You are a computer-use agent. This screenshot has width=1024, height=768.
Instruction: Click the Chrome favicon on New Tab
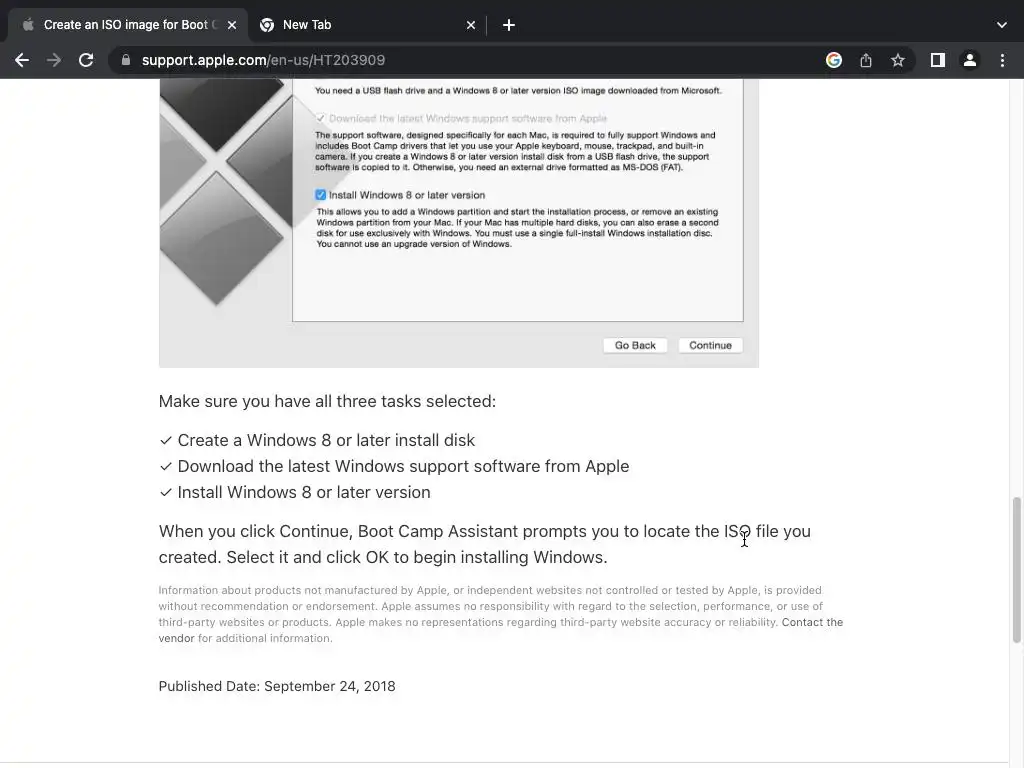pyautogui.click(x=266, y=25)
